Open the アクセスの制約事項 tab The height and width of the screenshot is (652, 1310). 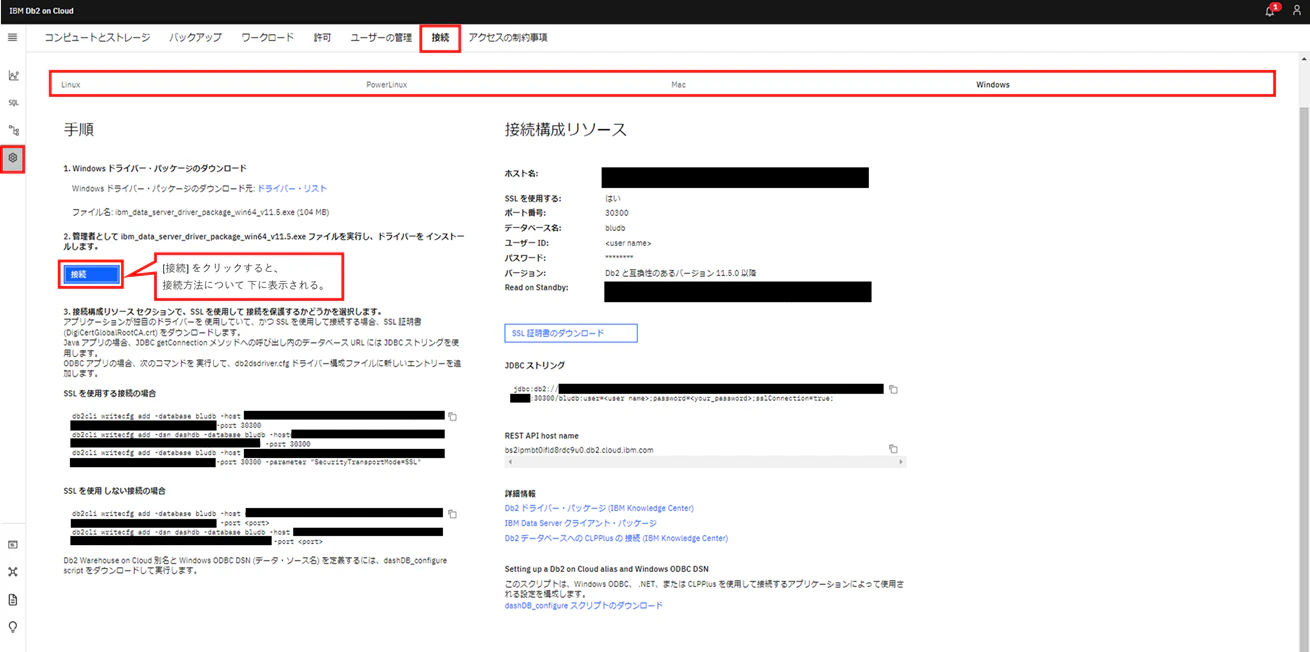pos(508,38)
